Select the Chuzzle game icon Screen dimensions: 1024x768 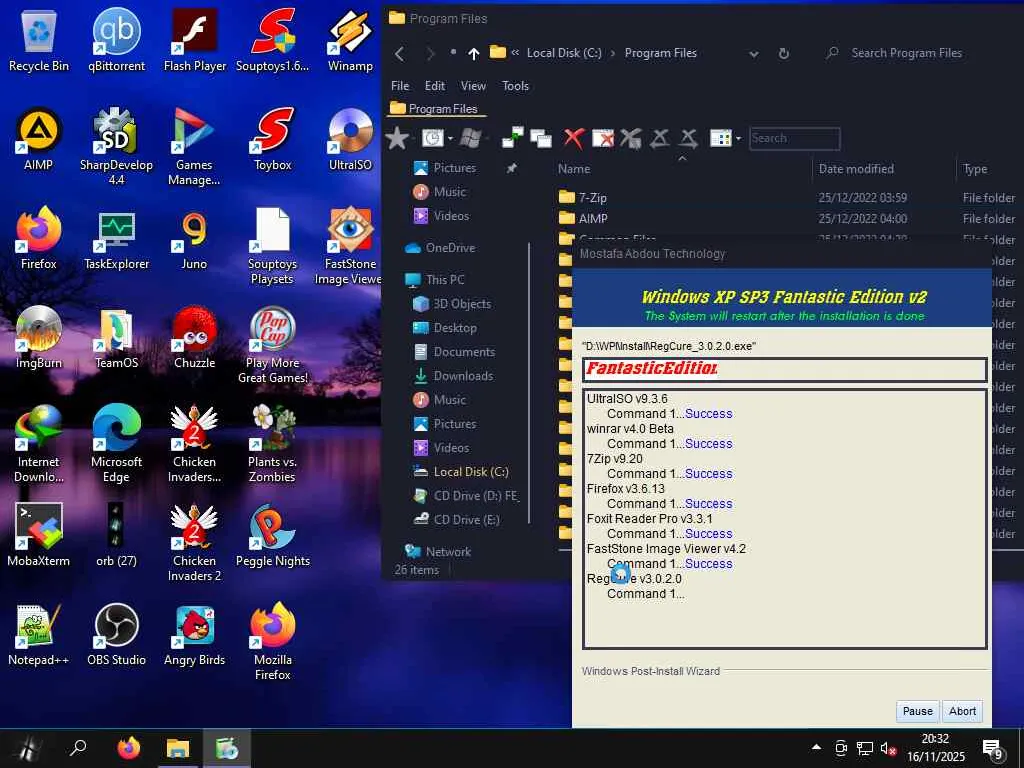click(195, 338)
